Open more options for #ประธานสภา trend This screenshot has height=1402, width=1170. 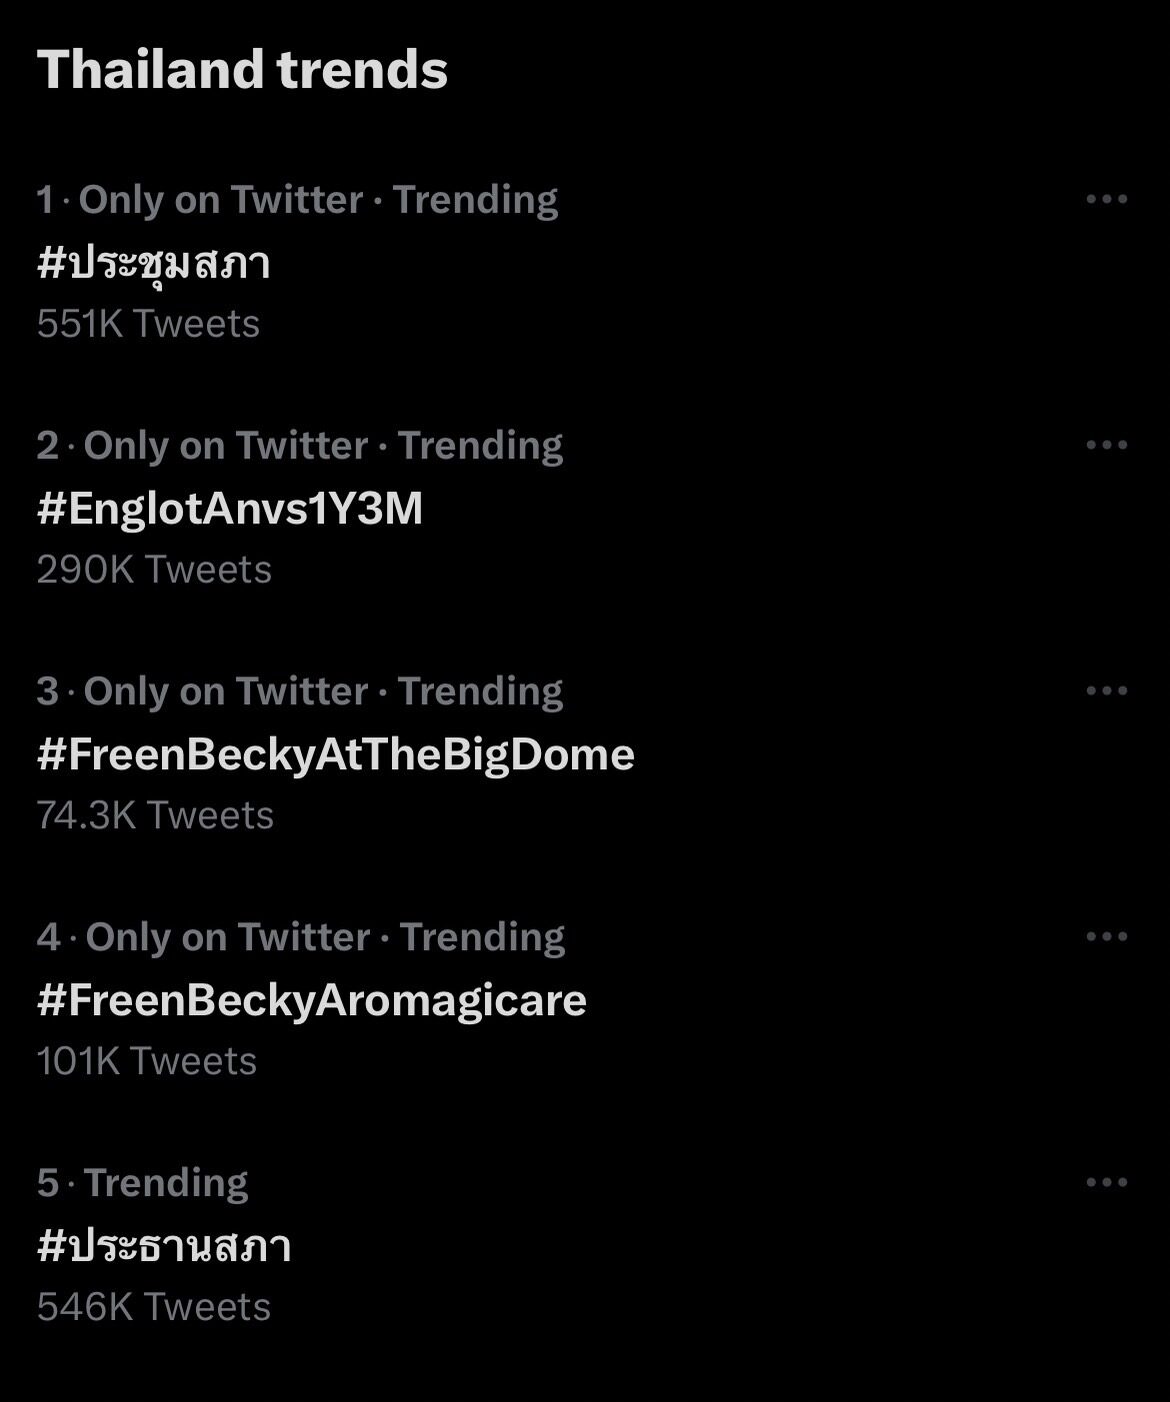pyautogui.click(x=1106, y=1183)
